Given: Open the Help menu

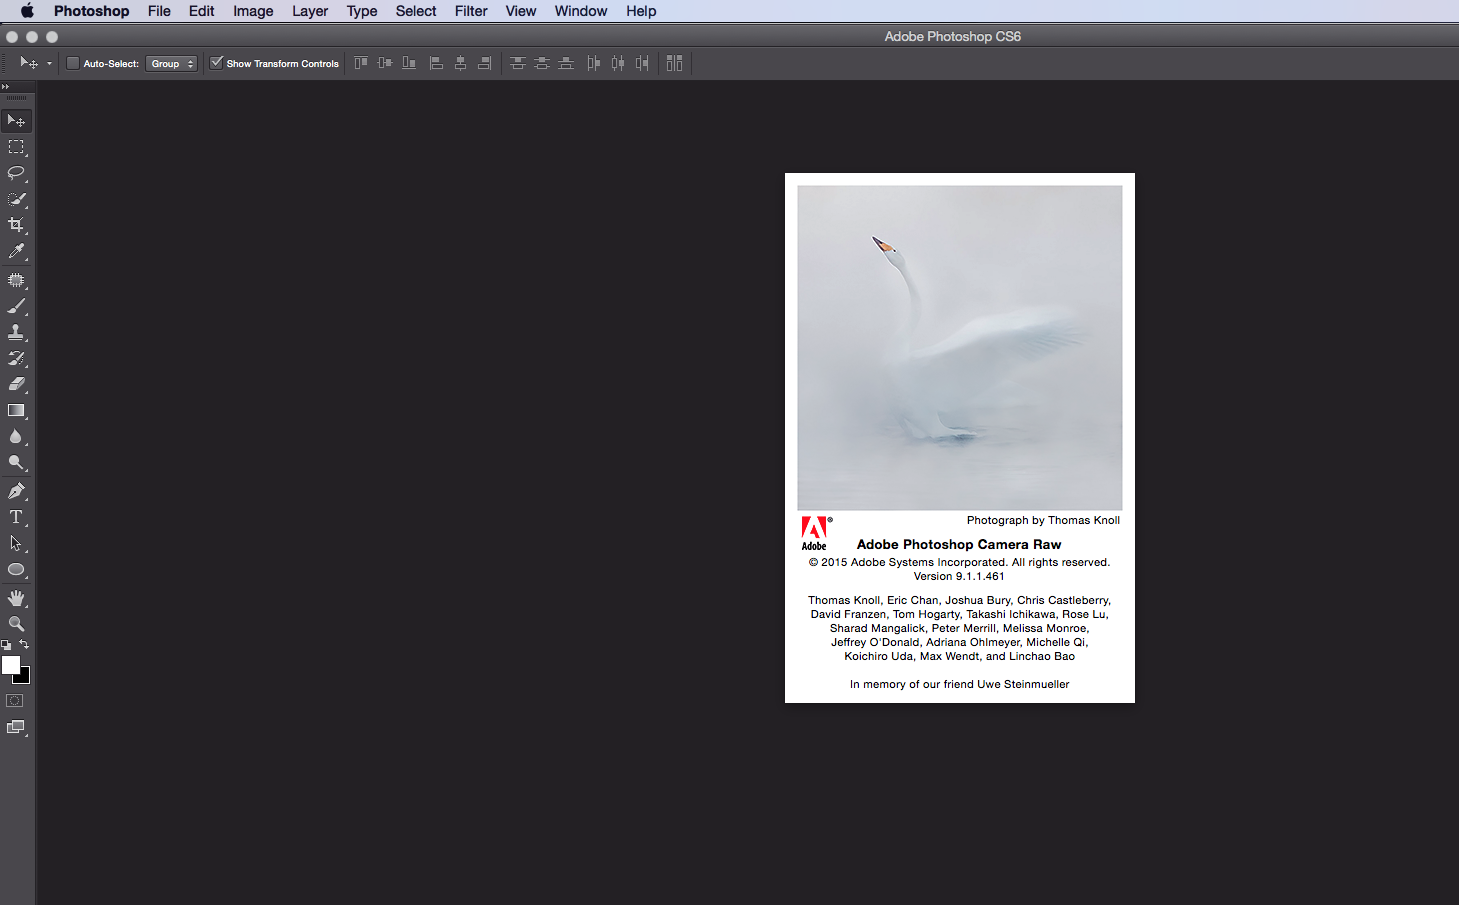Looking at the screenshot, I should coord(641,11).
